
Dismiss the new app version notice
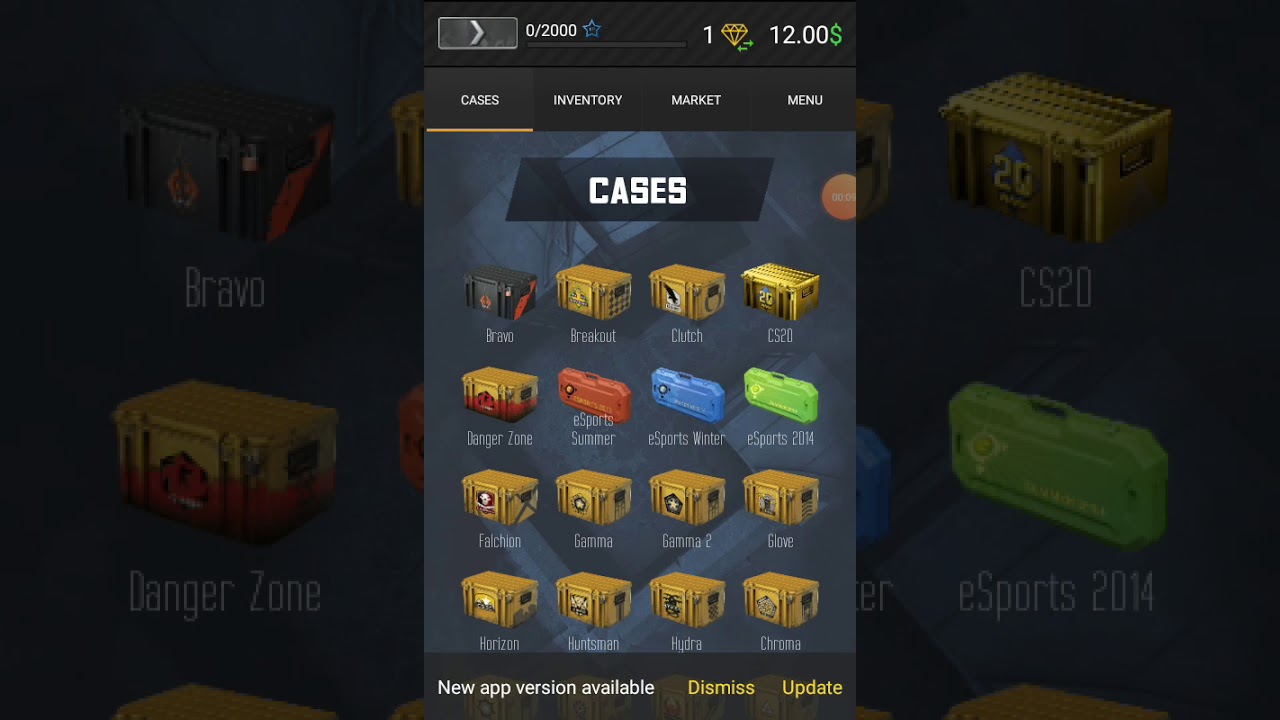click(721, 688)
